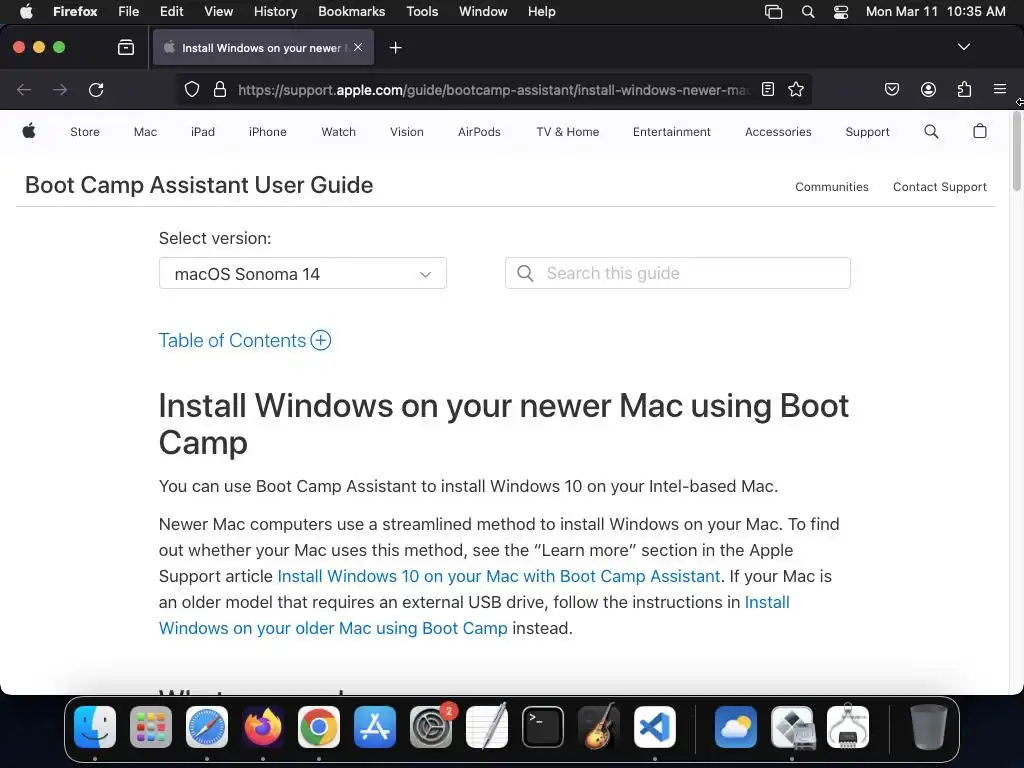The height and width of the screenshot is (768, 1024).
Task: View site security lock info
Action: 220,89
